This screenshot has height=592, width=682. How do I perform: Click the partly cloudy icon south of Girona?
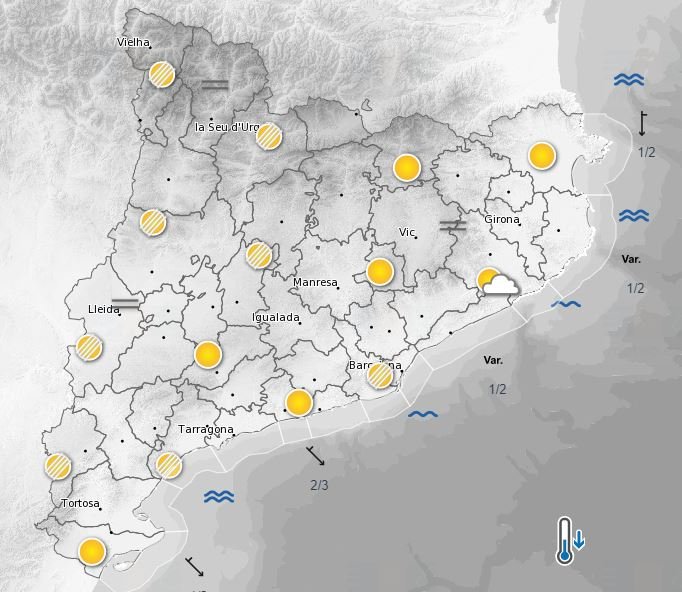click(x=498, y=282)
